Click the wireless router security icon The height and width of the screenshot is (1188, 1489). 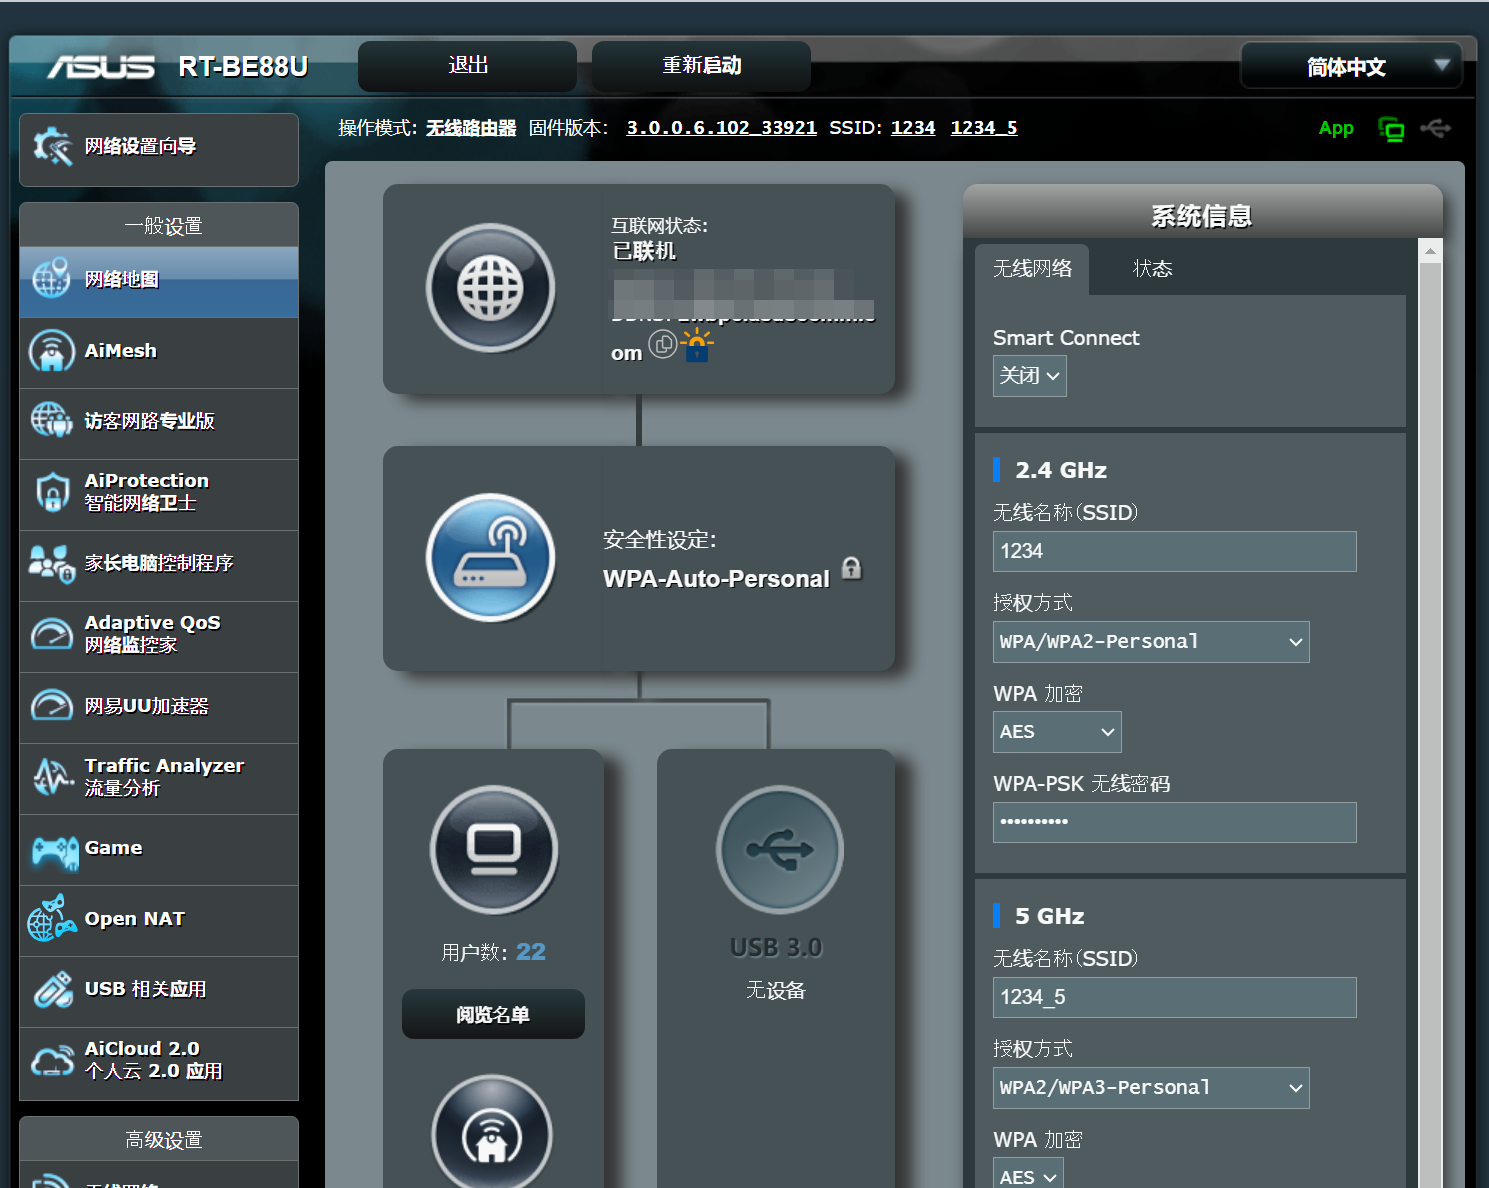coord(490,557)
